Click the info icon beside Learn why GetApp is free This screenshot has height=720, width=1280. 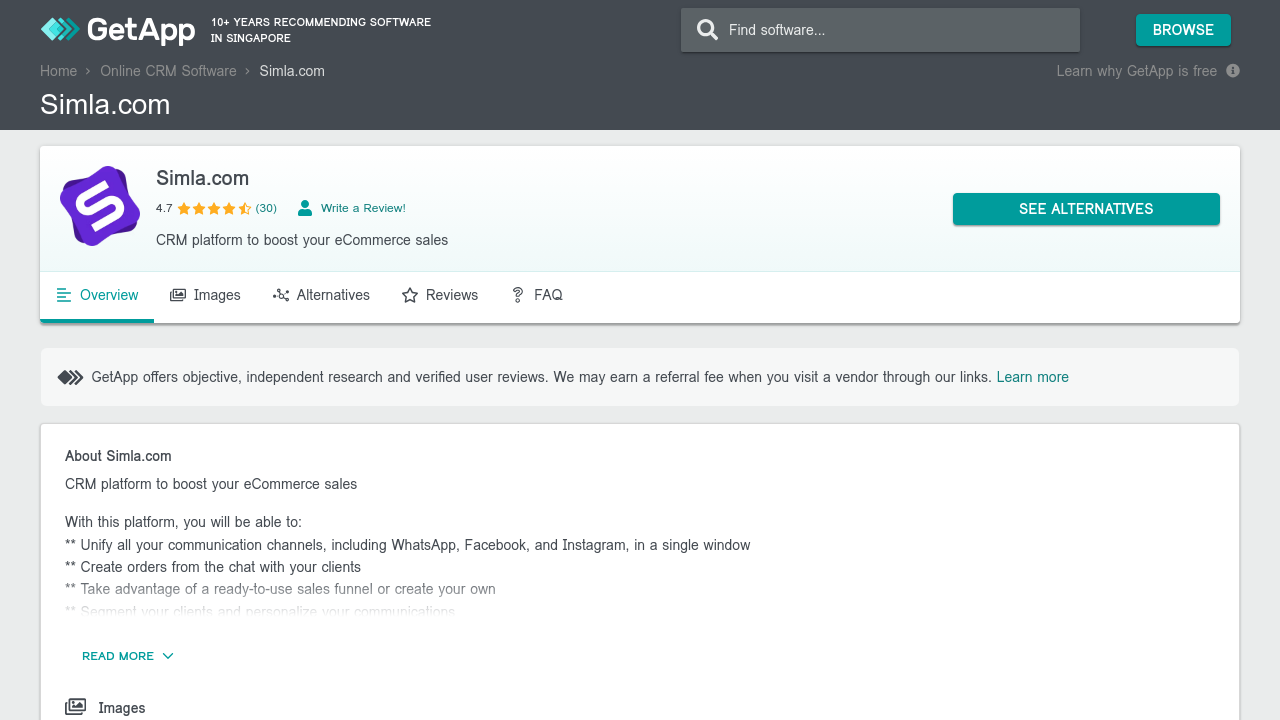tap(1233, 71)
